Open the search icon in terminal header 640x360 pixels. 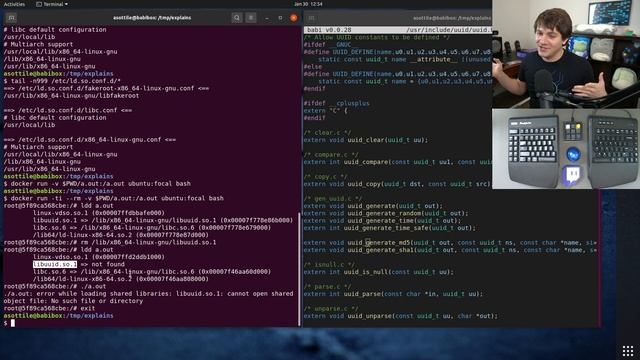pyautogui.click(x=237, y=18)
